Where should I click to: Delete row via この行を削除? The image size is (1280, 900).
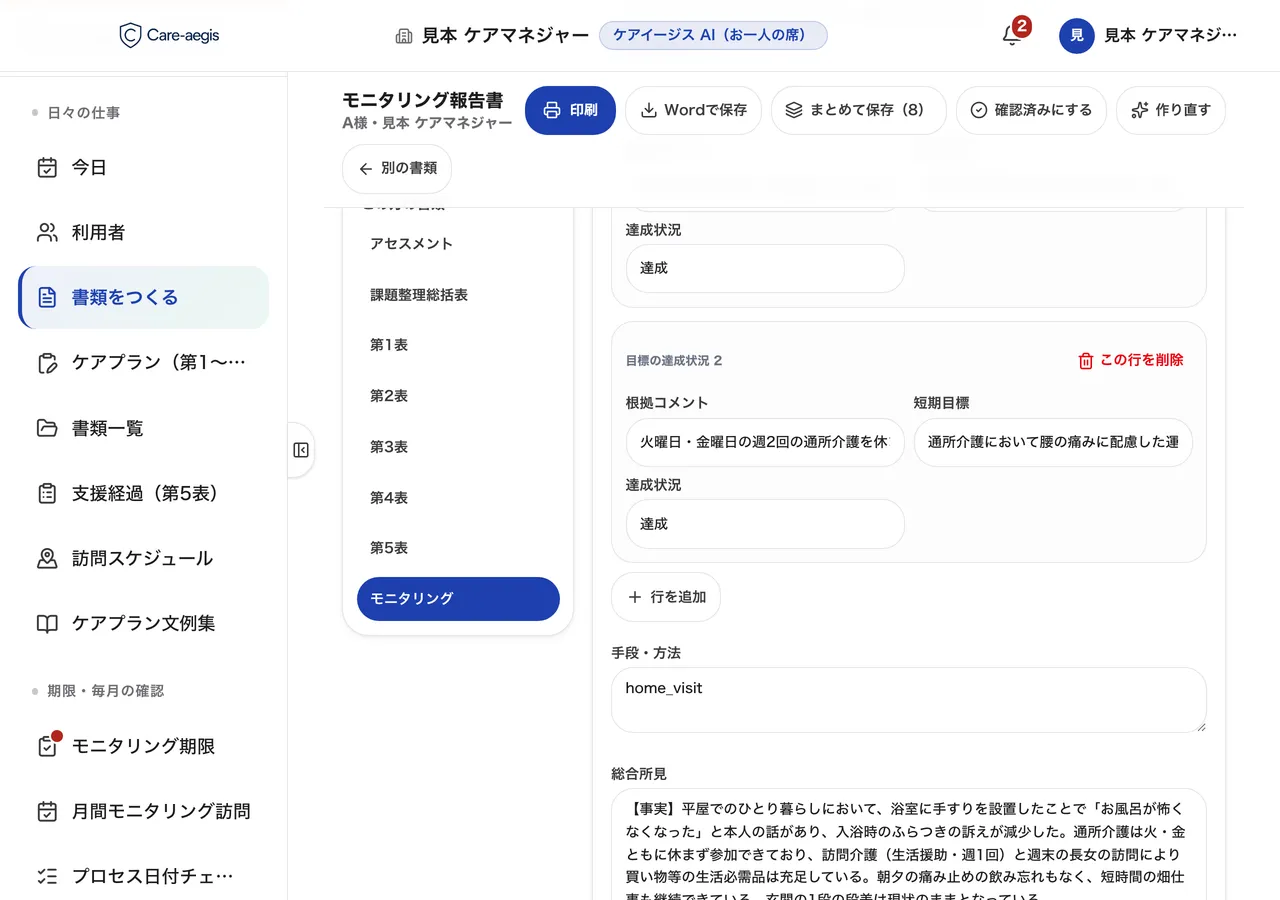pyautogui.click(x=1130, y=360)
